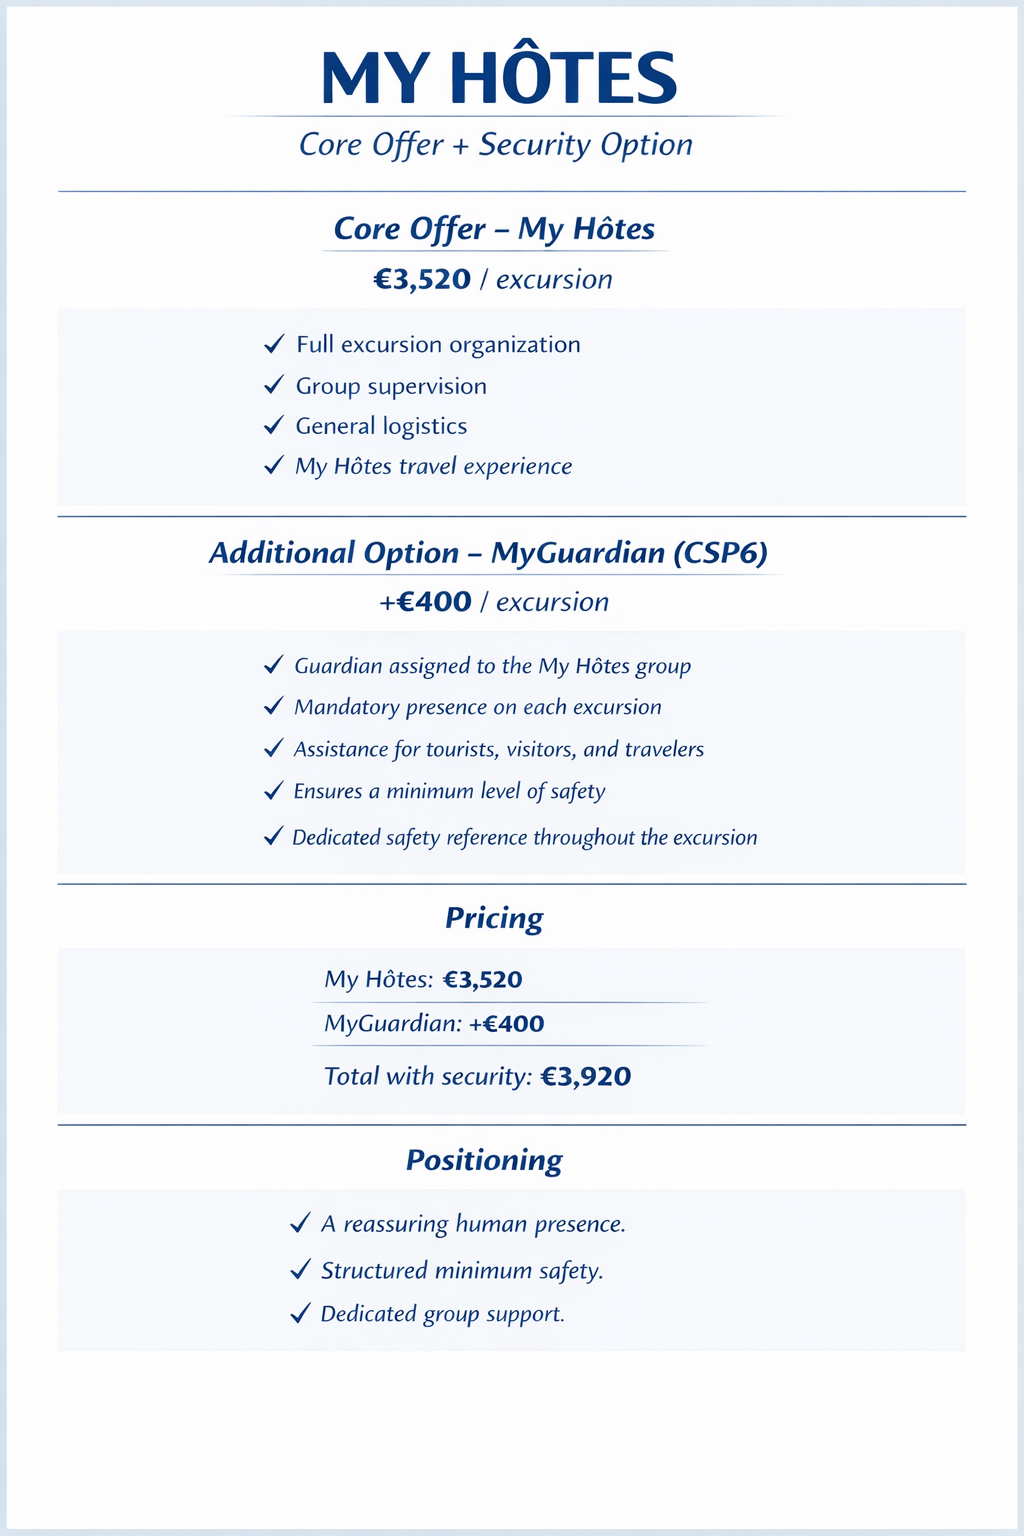This screenshot has width=1024, height=1536.
Task: Click the checkmark beside My Hôtes travel experience
Action: (274, 466)
